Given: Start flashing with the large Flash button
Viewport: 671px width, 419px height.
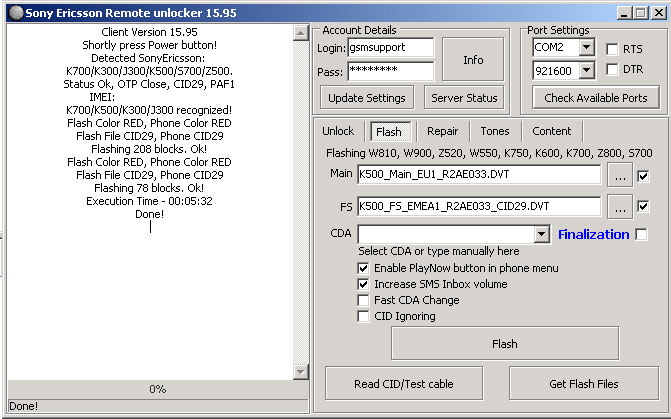Looking at the screenshot, I should 505,344.
